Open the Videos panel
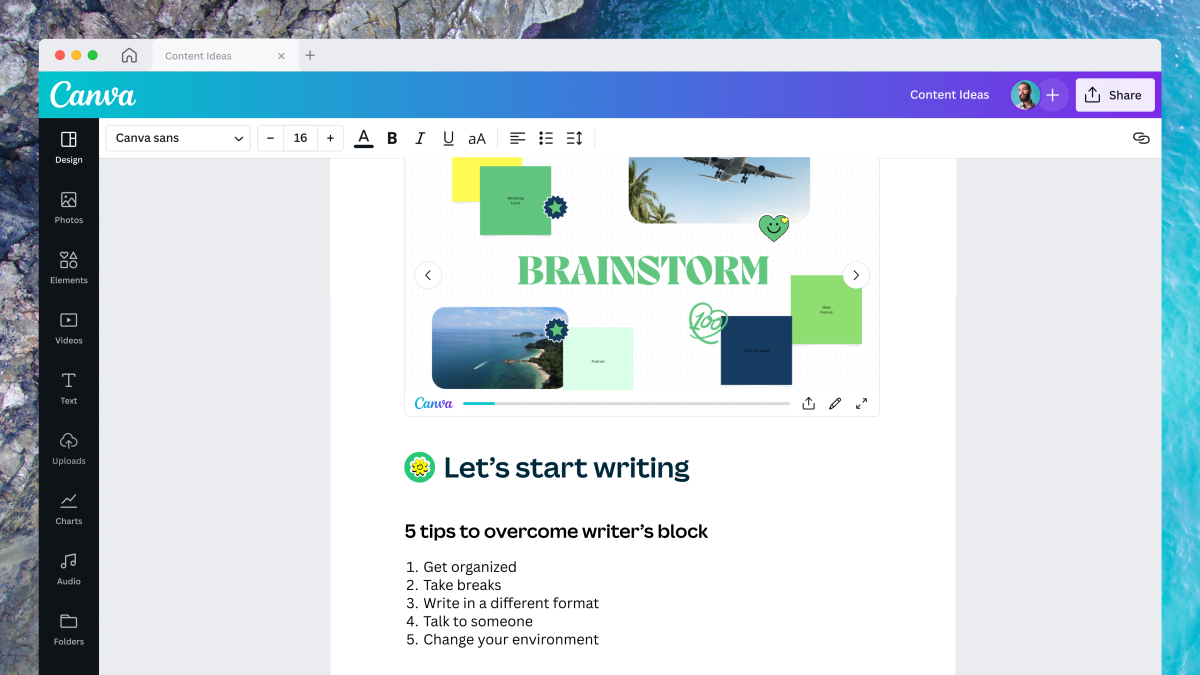This screenshot has height=675, width=1200. (x=68, y=325)
